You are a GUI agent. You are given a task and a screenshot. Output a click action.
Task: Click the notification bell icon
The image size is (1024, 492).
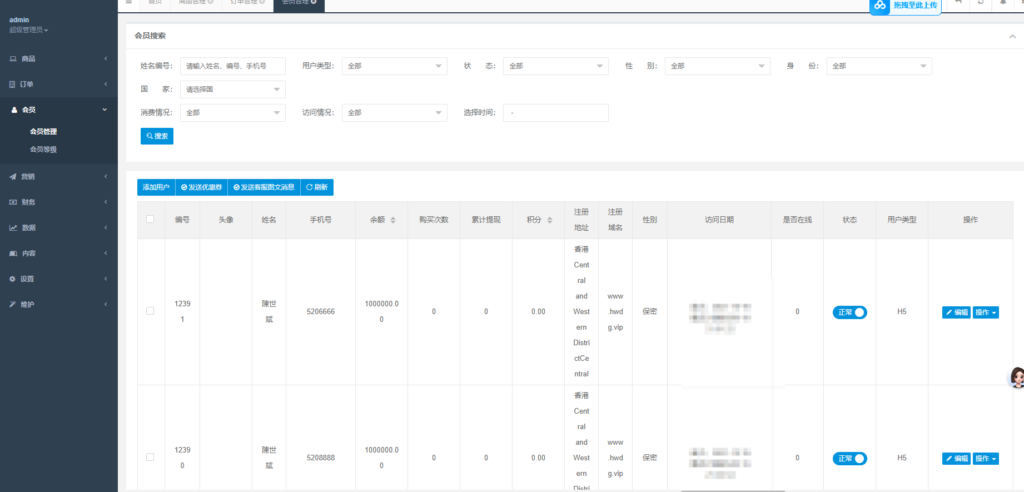click(x=1003, y=3)
